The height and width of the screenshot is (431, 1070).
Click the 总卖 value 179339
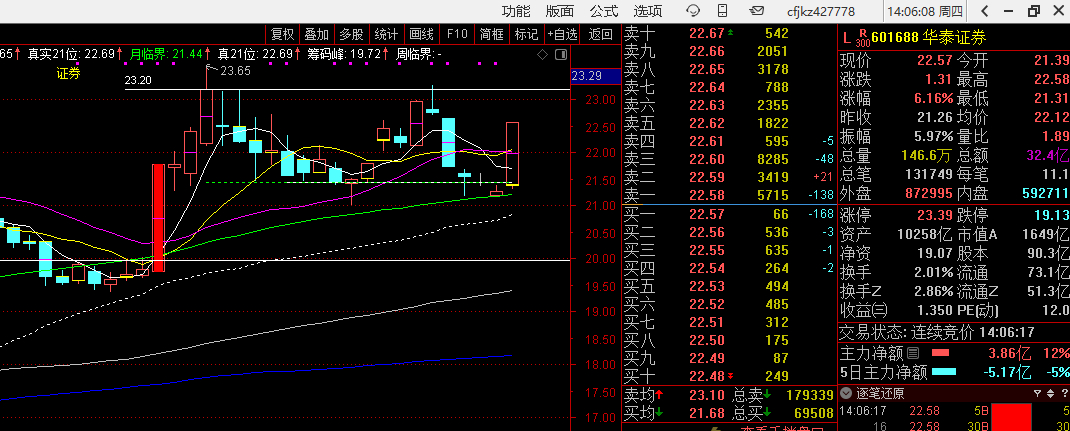pos(810,394)
